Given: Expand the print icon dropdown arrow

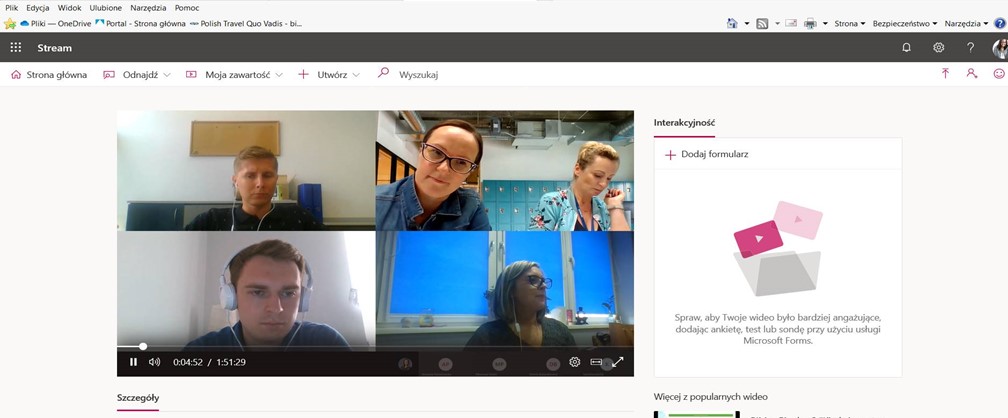Looking at the screenshot, I should coord(825,24).
